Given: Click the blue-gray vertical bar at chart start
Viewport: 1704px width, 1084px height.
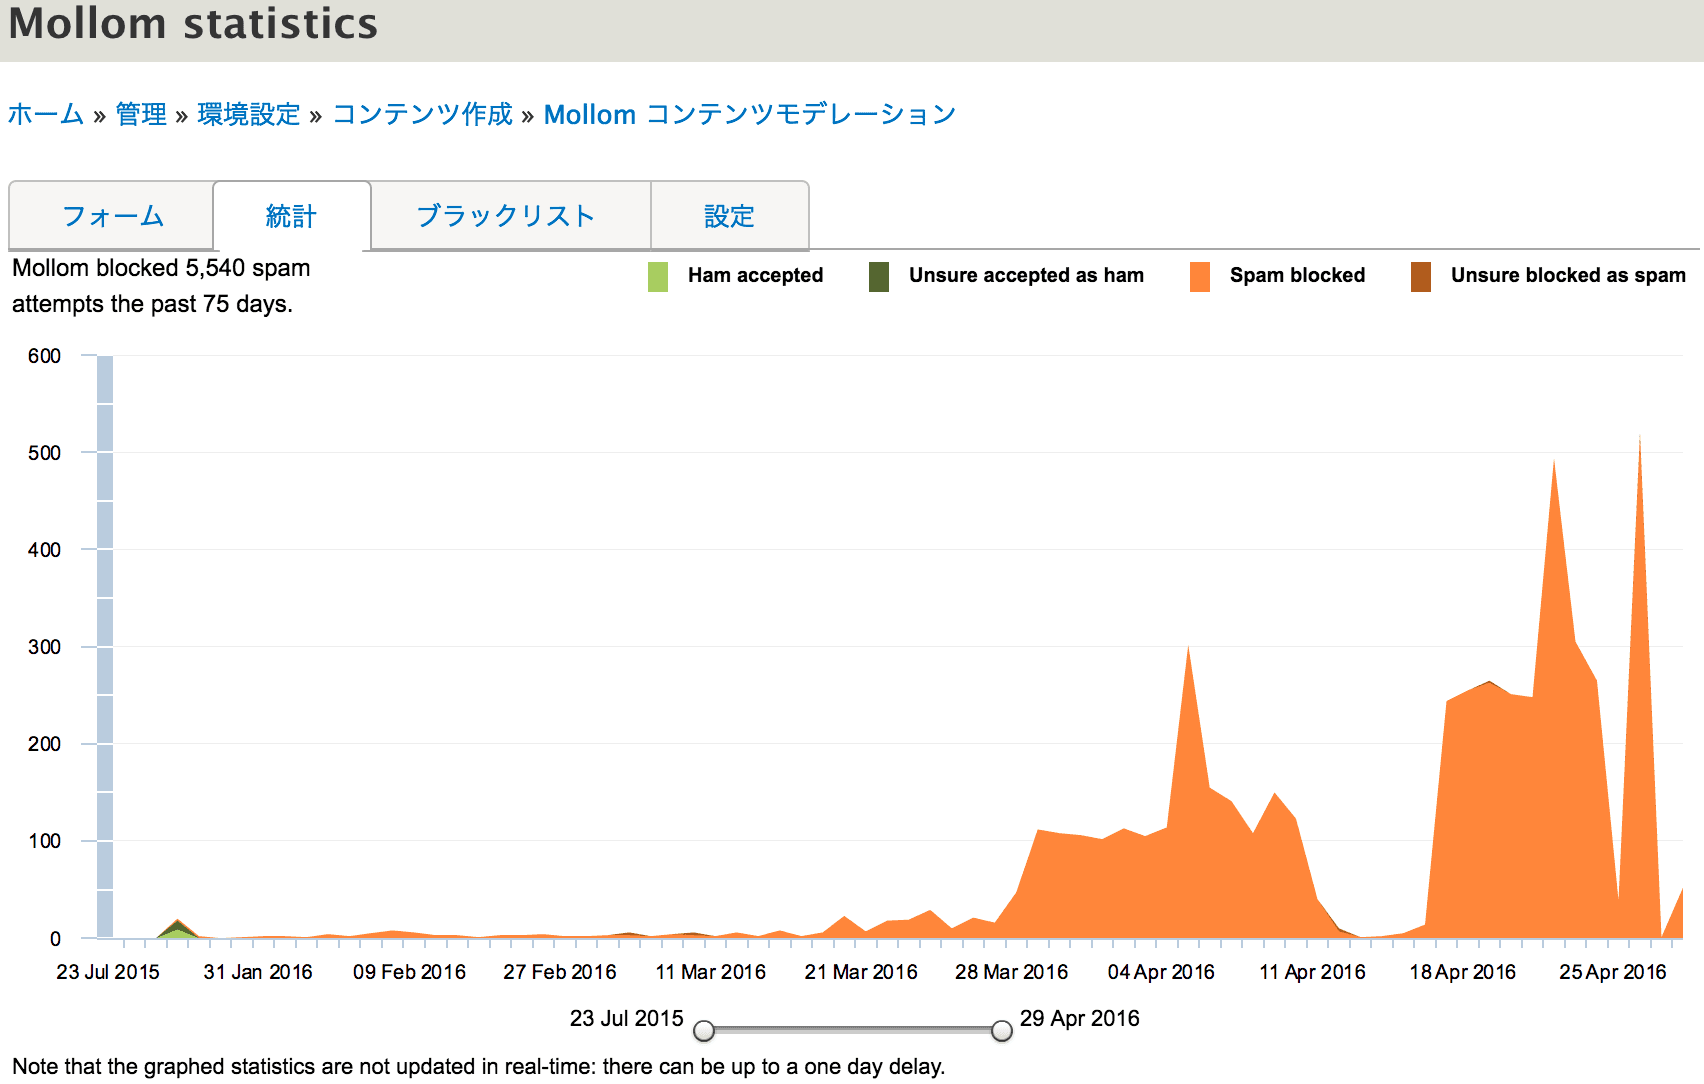Looking at the screenshot, I should 105,646.
